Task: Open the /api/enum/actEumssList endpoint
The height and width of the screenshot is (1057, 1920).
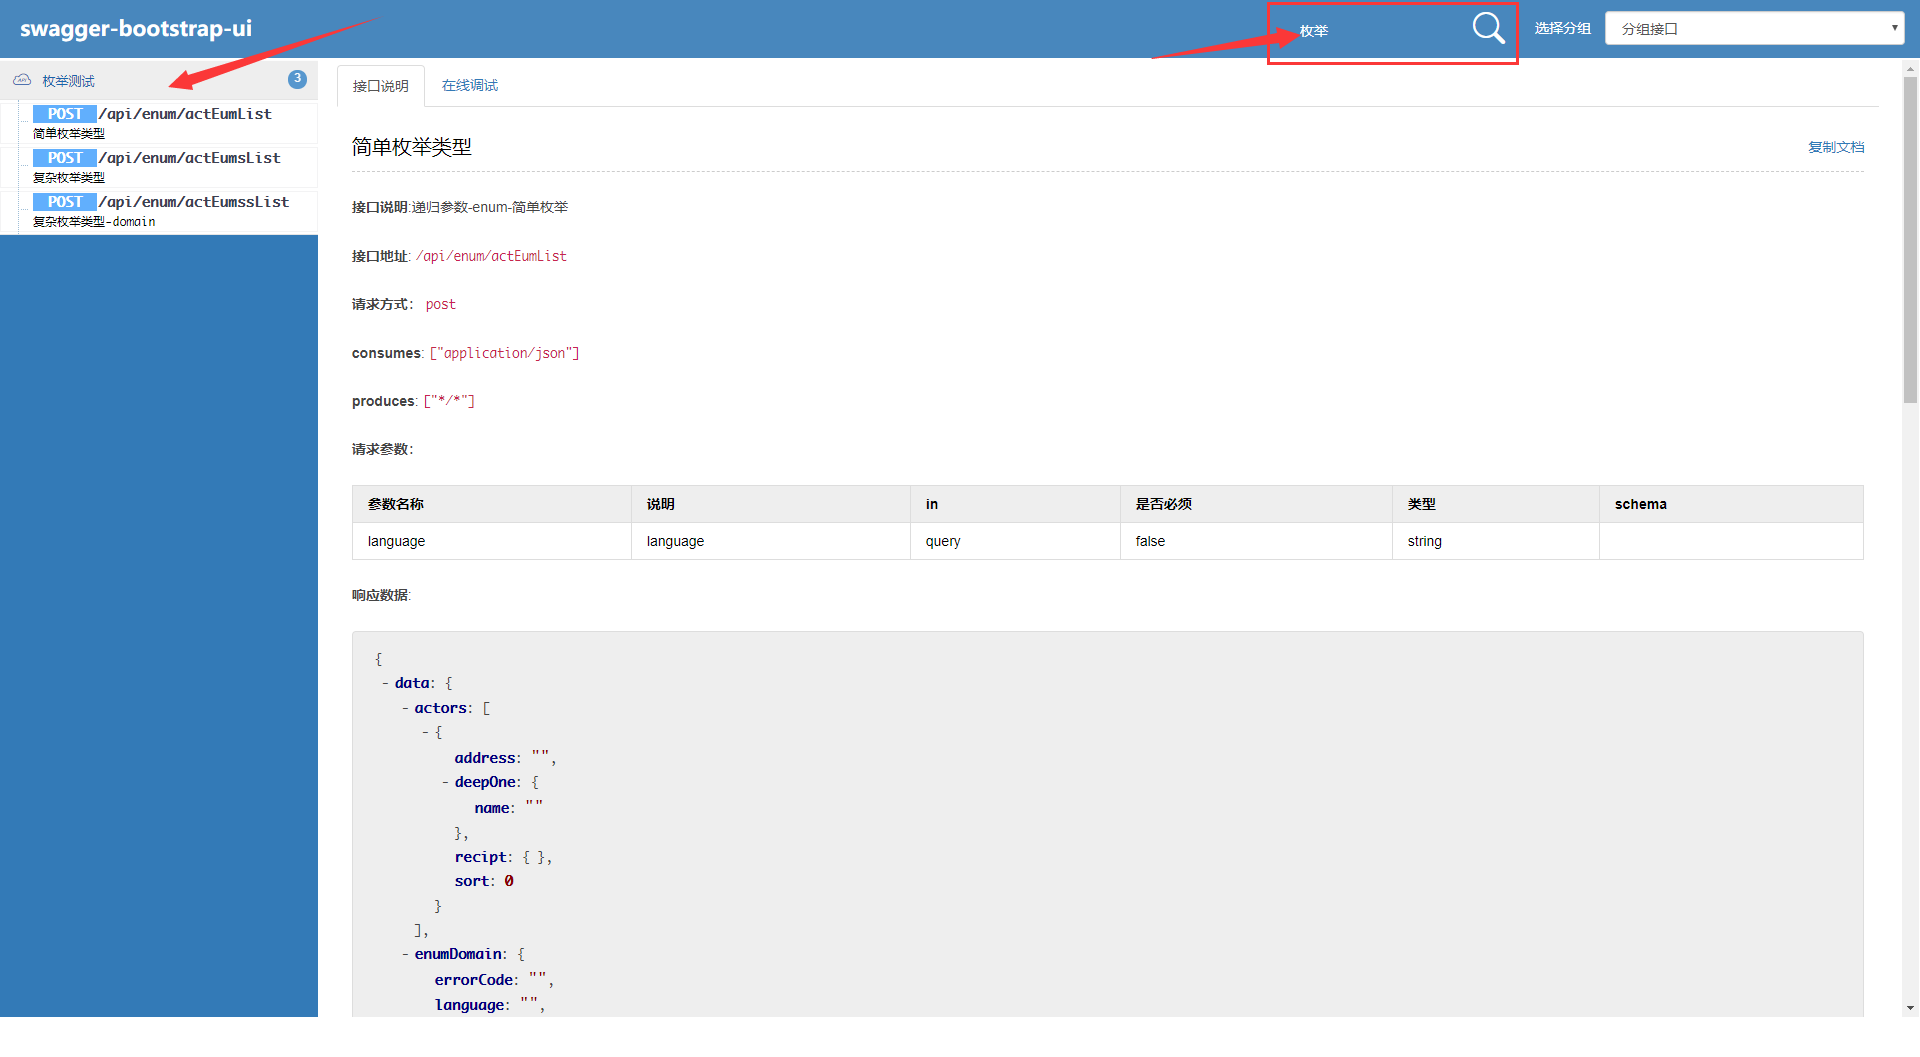Action: pos(194,202)
